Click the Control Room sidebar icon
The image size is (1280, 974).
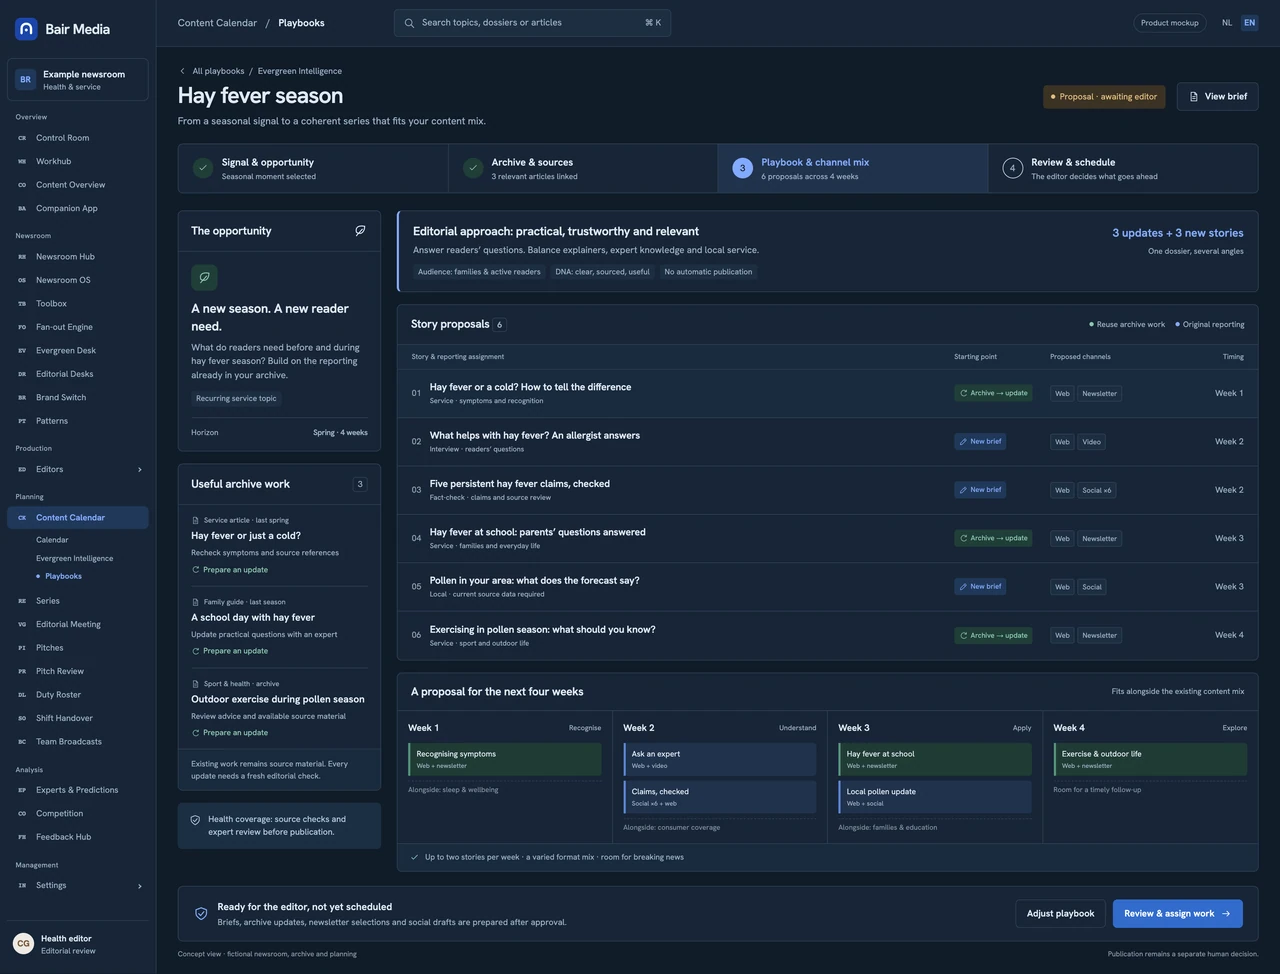click(22, 138)
